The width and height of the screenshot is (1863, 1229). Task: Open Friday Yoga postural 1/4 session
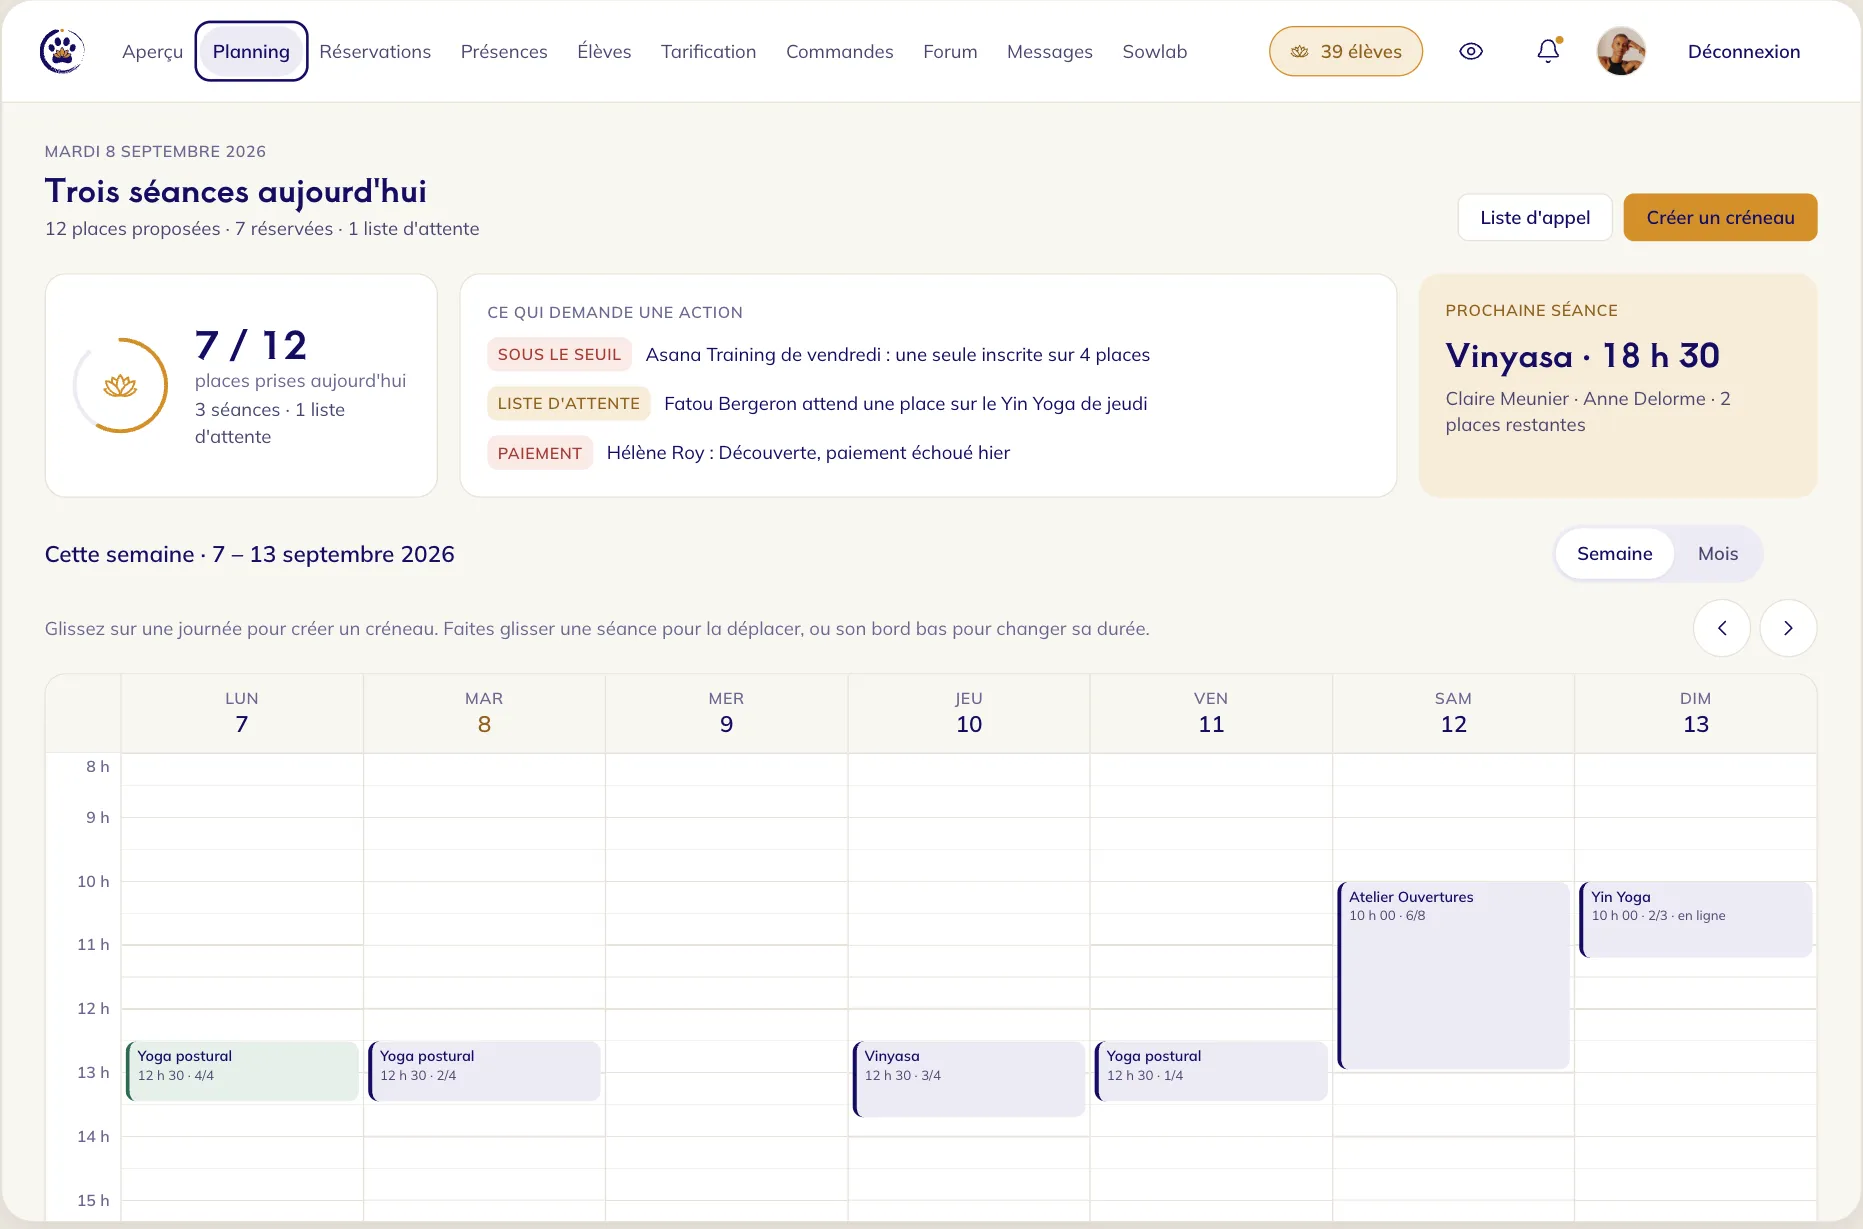pos(1211,1070)
